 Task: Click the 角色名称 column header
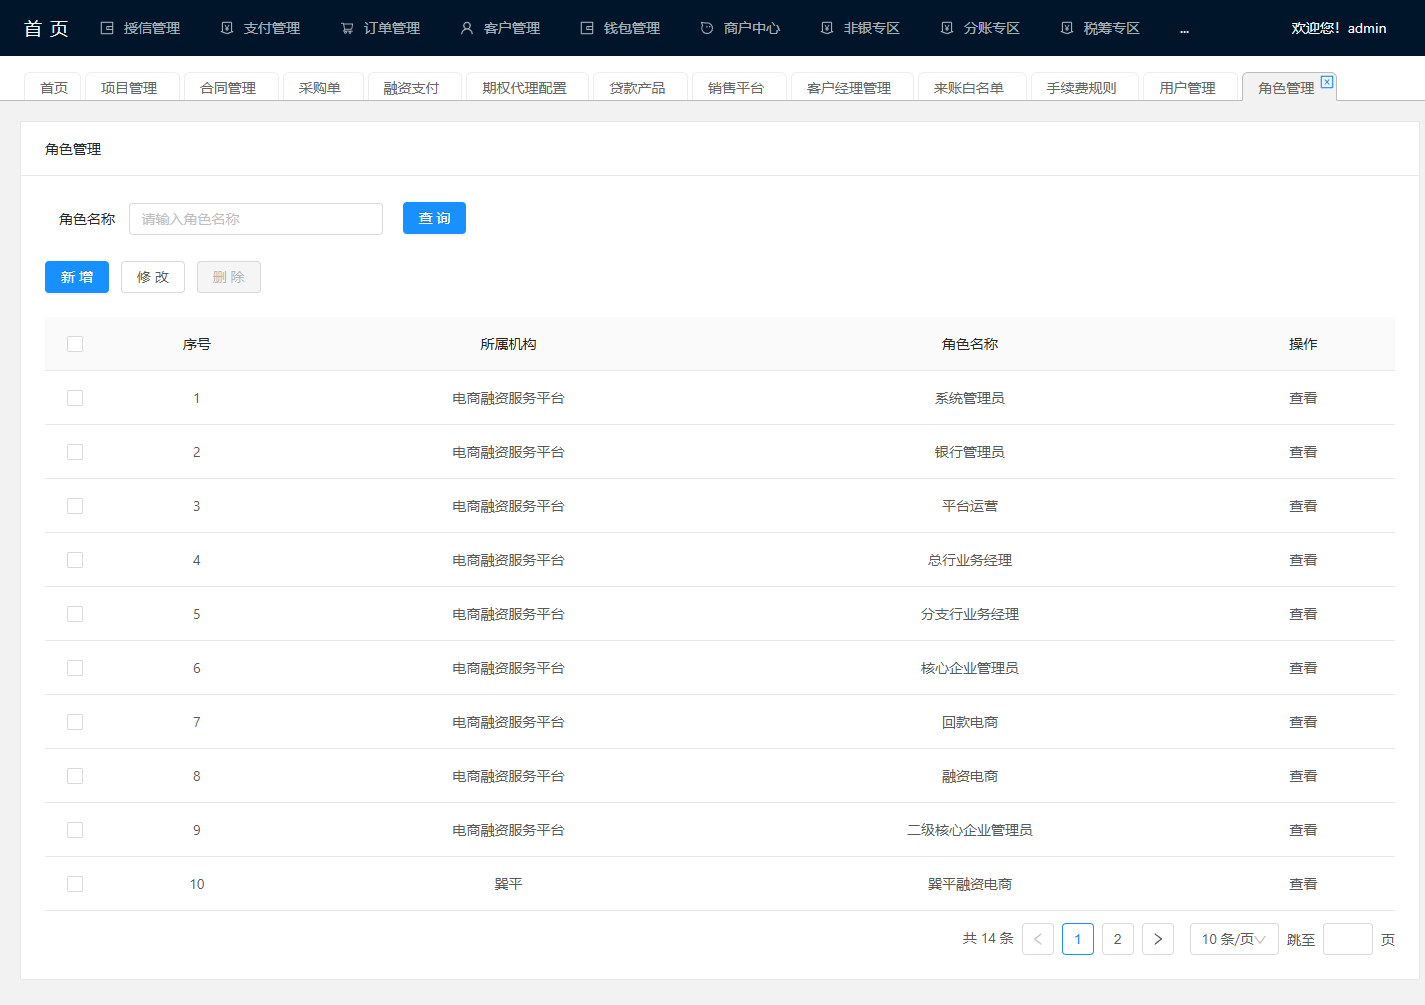(x=970, y=344)
